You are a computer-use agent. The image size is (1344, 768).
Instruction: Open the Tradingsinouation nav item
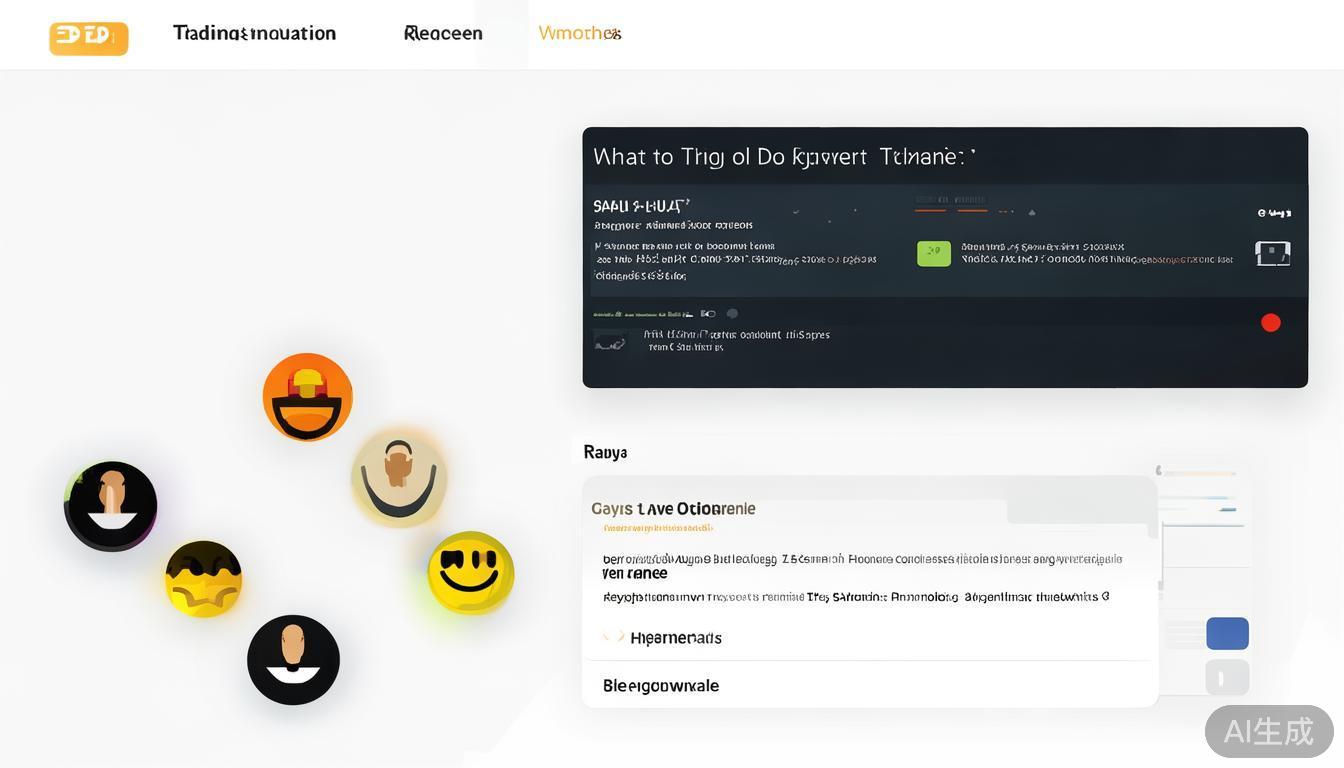click(254, 33)
